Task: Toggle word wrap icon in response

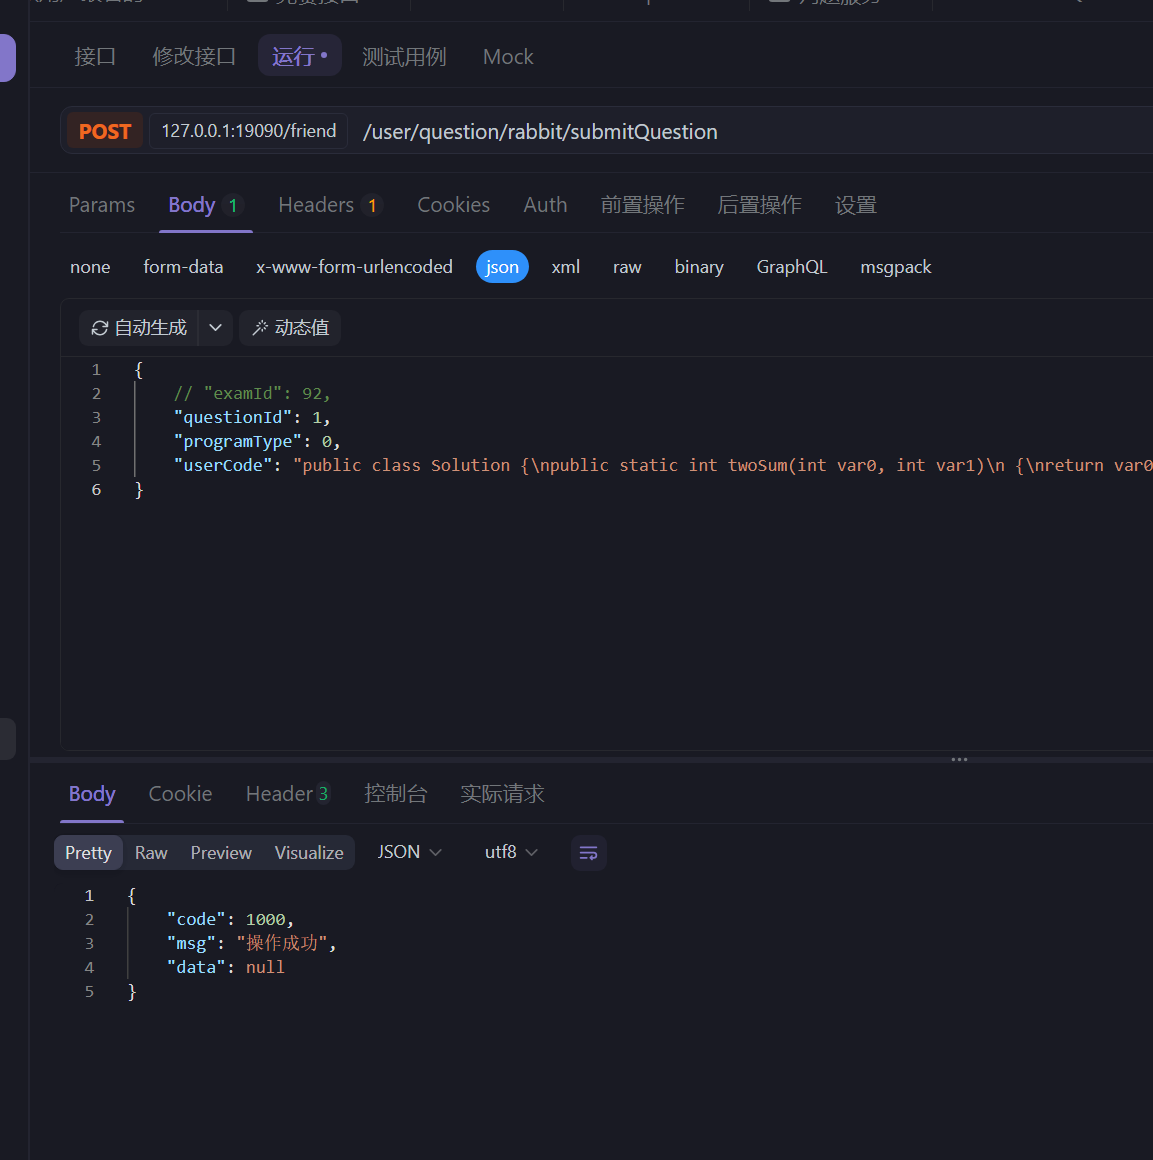Action: [589, 853]
